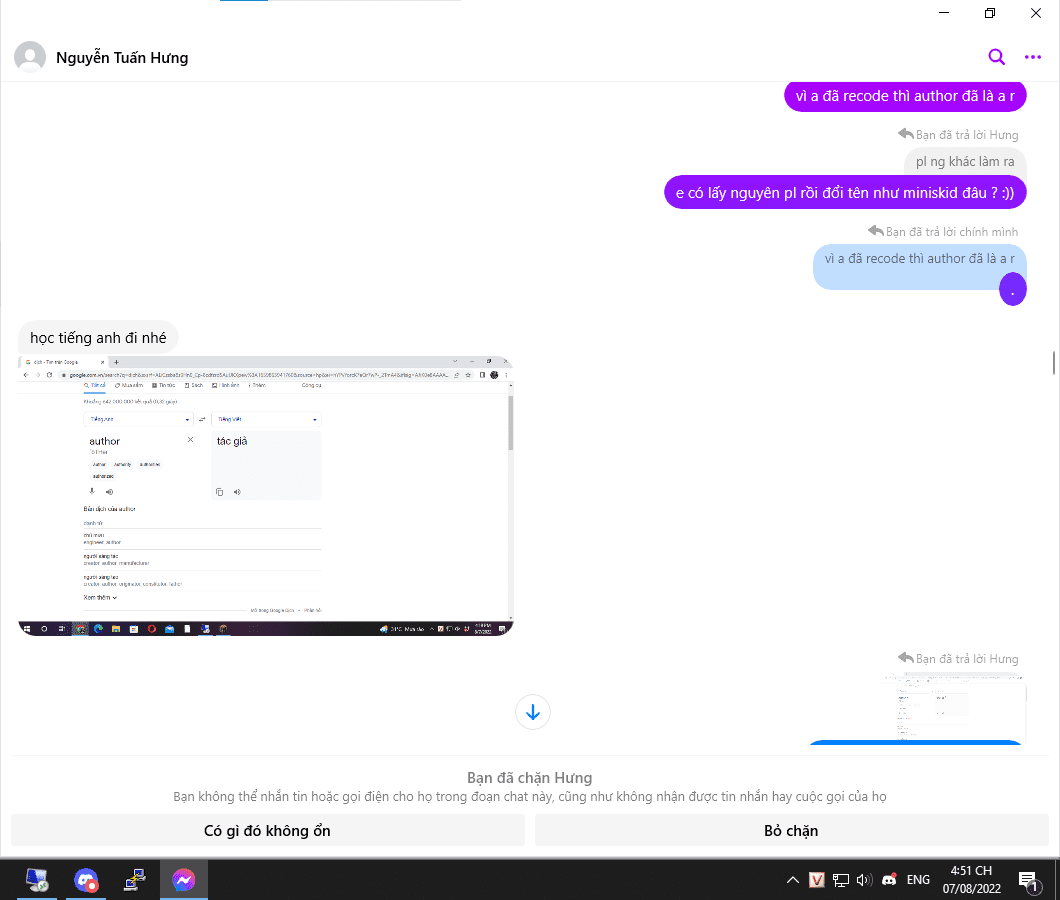Screen dimensions: 1060x900
Task: Open network status tray icon
Action: (x=840, y=880)
